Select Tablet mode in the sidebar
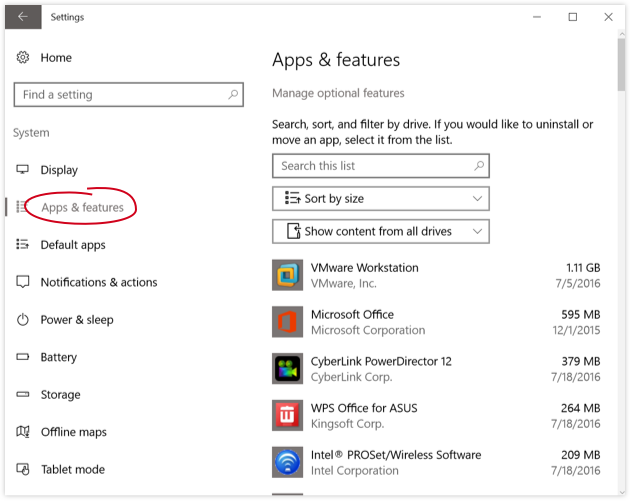The image size is (630, 501). 73,469
